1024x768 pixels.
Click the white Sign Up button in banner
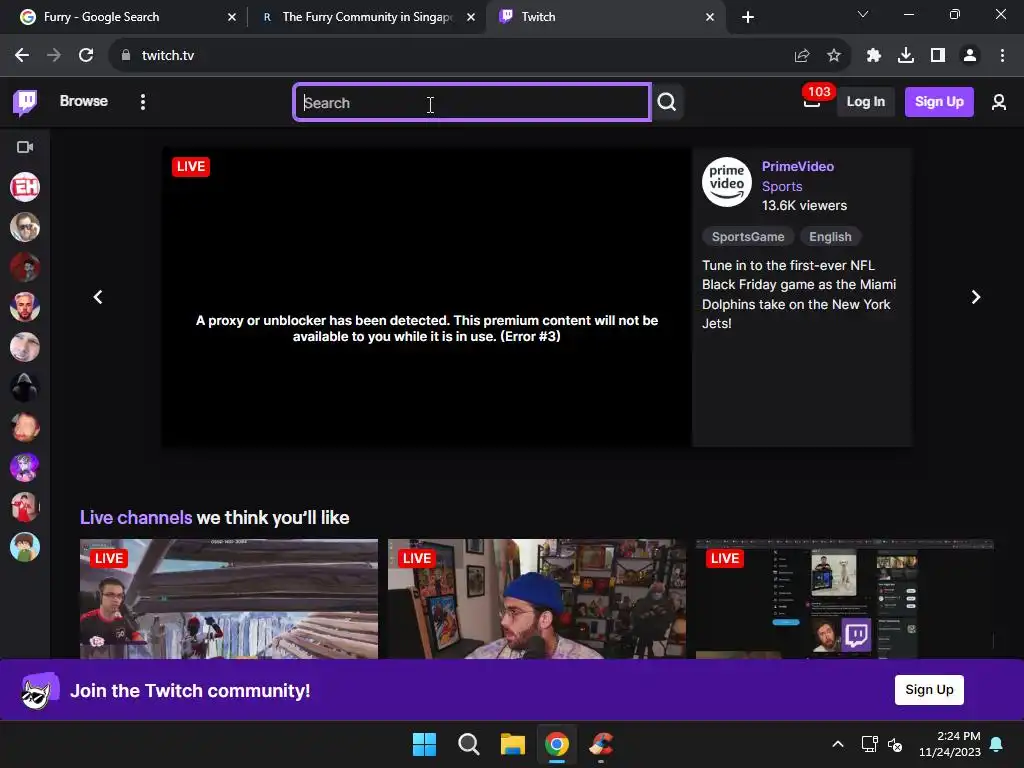[929, 690]
